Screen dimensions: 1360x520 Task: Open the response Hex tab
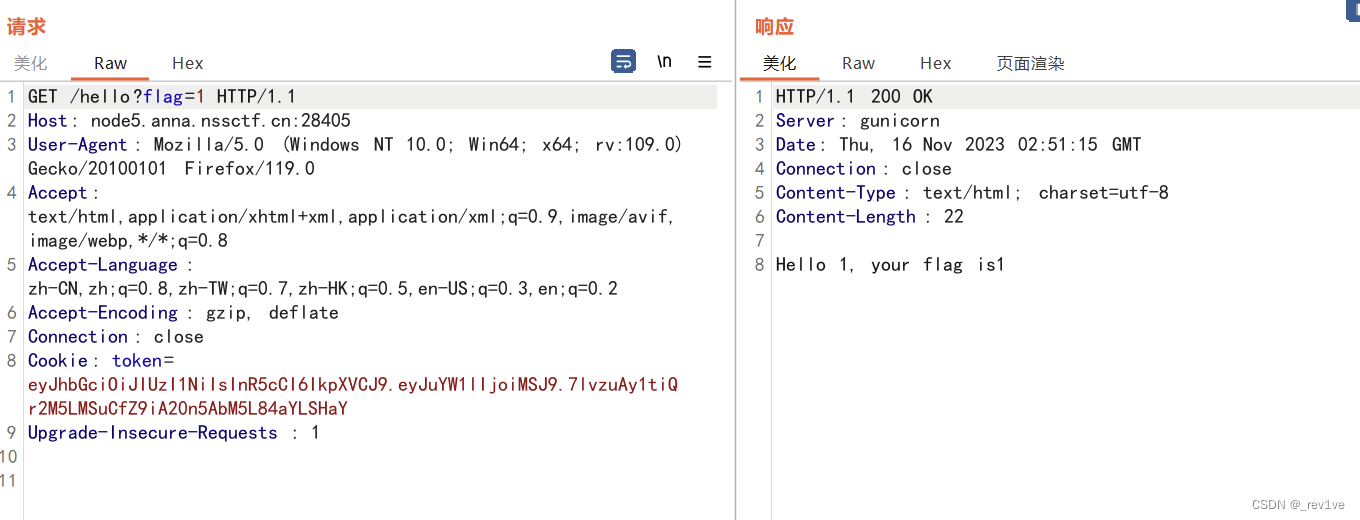coord(935,63)
